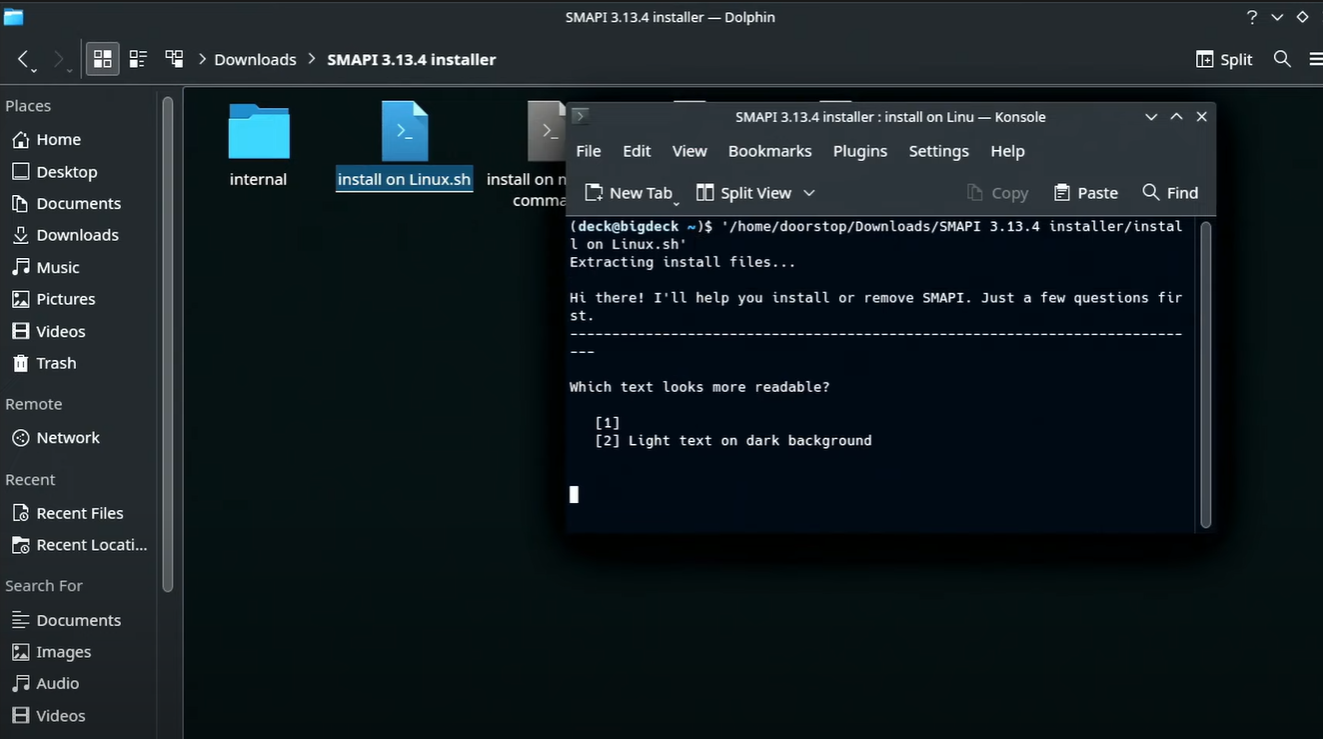Click the greyed Copy button in Konsole
This screenshot has width=1323, height=739.
click(x=997, y=193)
